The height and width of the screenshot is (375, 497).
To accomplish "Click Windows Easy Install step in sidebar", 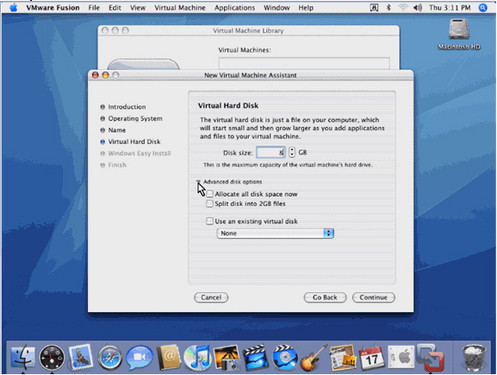I will 139,153.
